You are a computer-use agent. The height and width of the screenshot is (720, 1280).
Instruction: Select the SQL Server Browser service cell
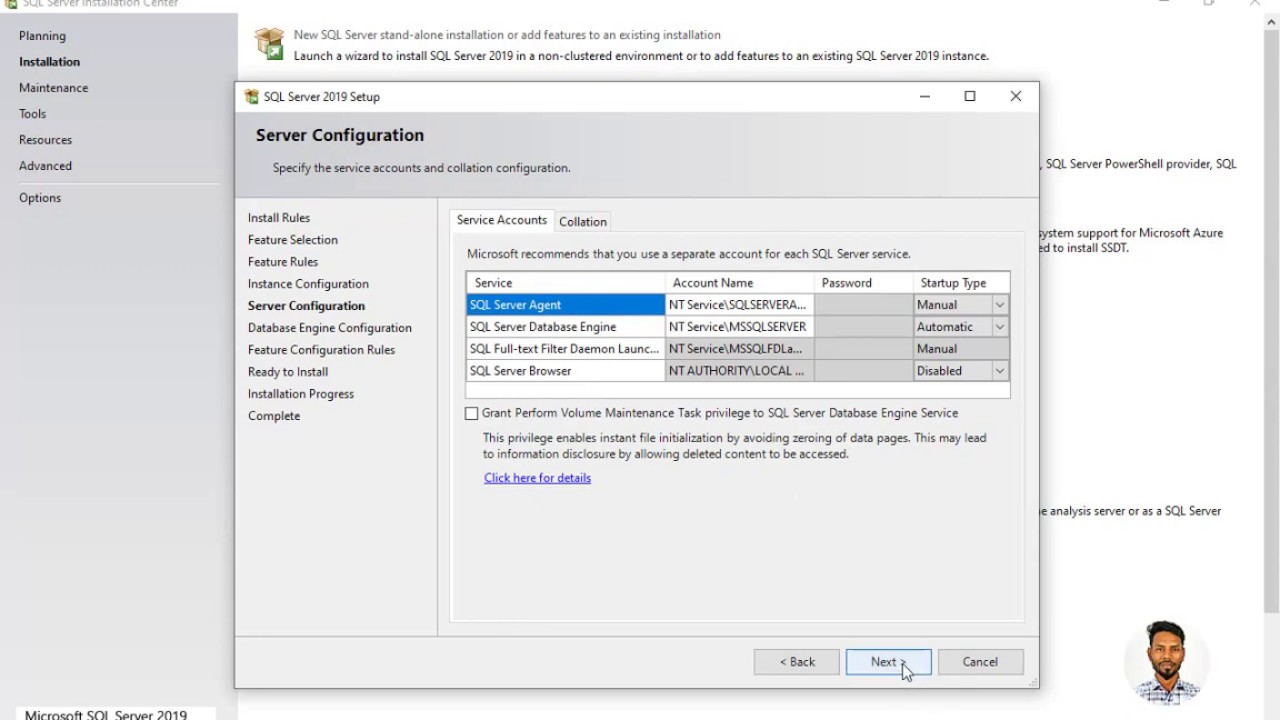(x=566, y=371)
